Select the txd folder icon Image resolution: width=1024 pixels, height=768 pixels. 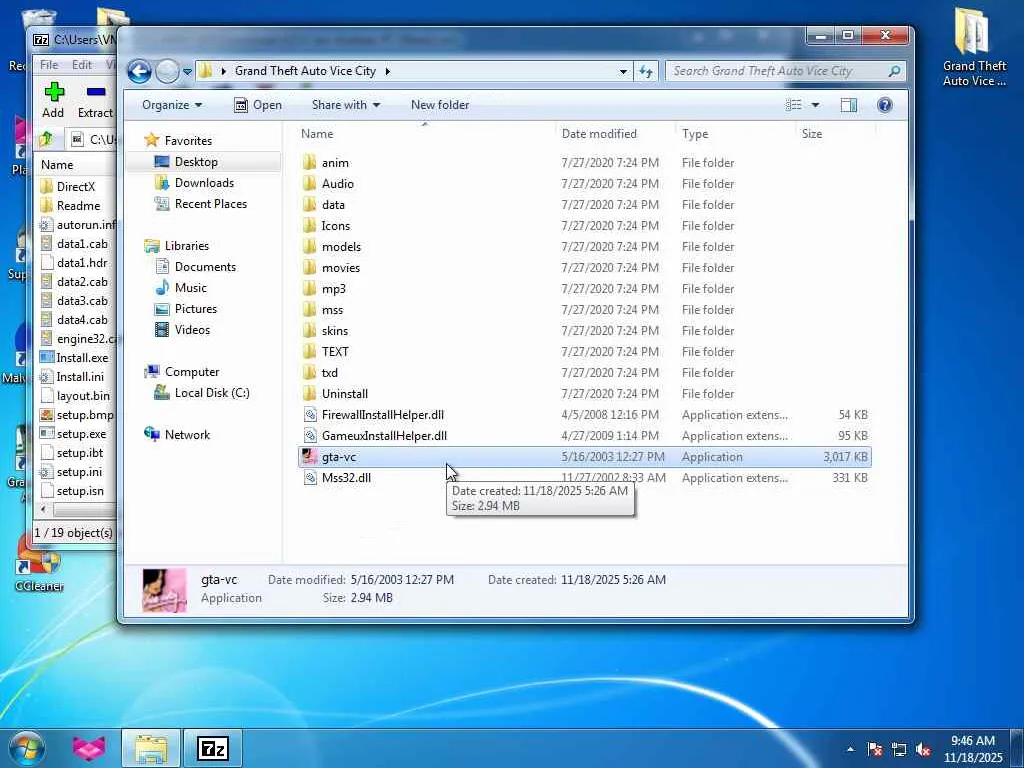coord(310,372)
